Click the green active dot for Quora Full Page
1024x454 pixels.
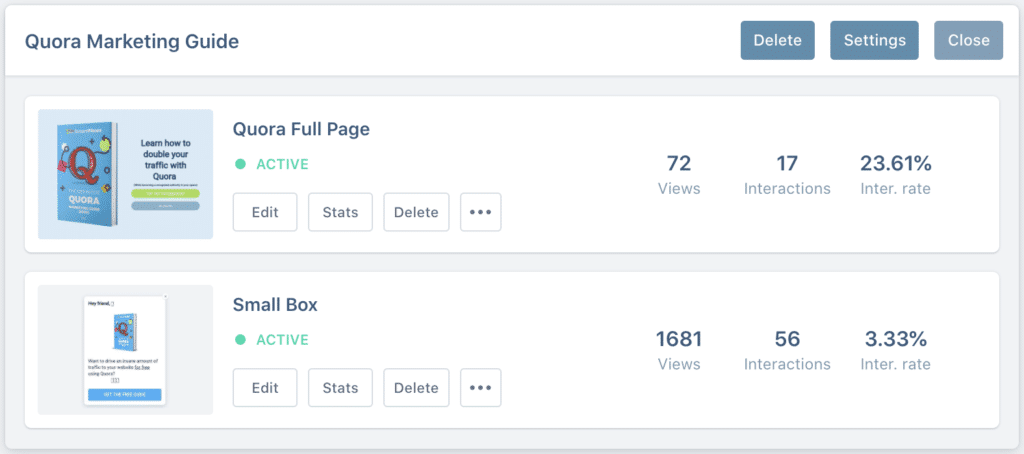click(240, 164)
